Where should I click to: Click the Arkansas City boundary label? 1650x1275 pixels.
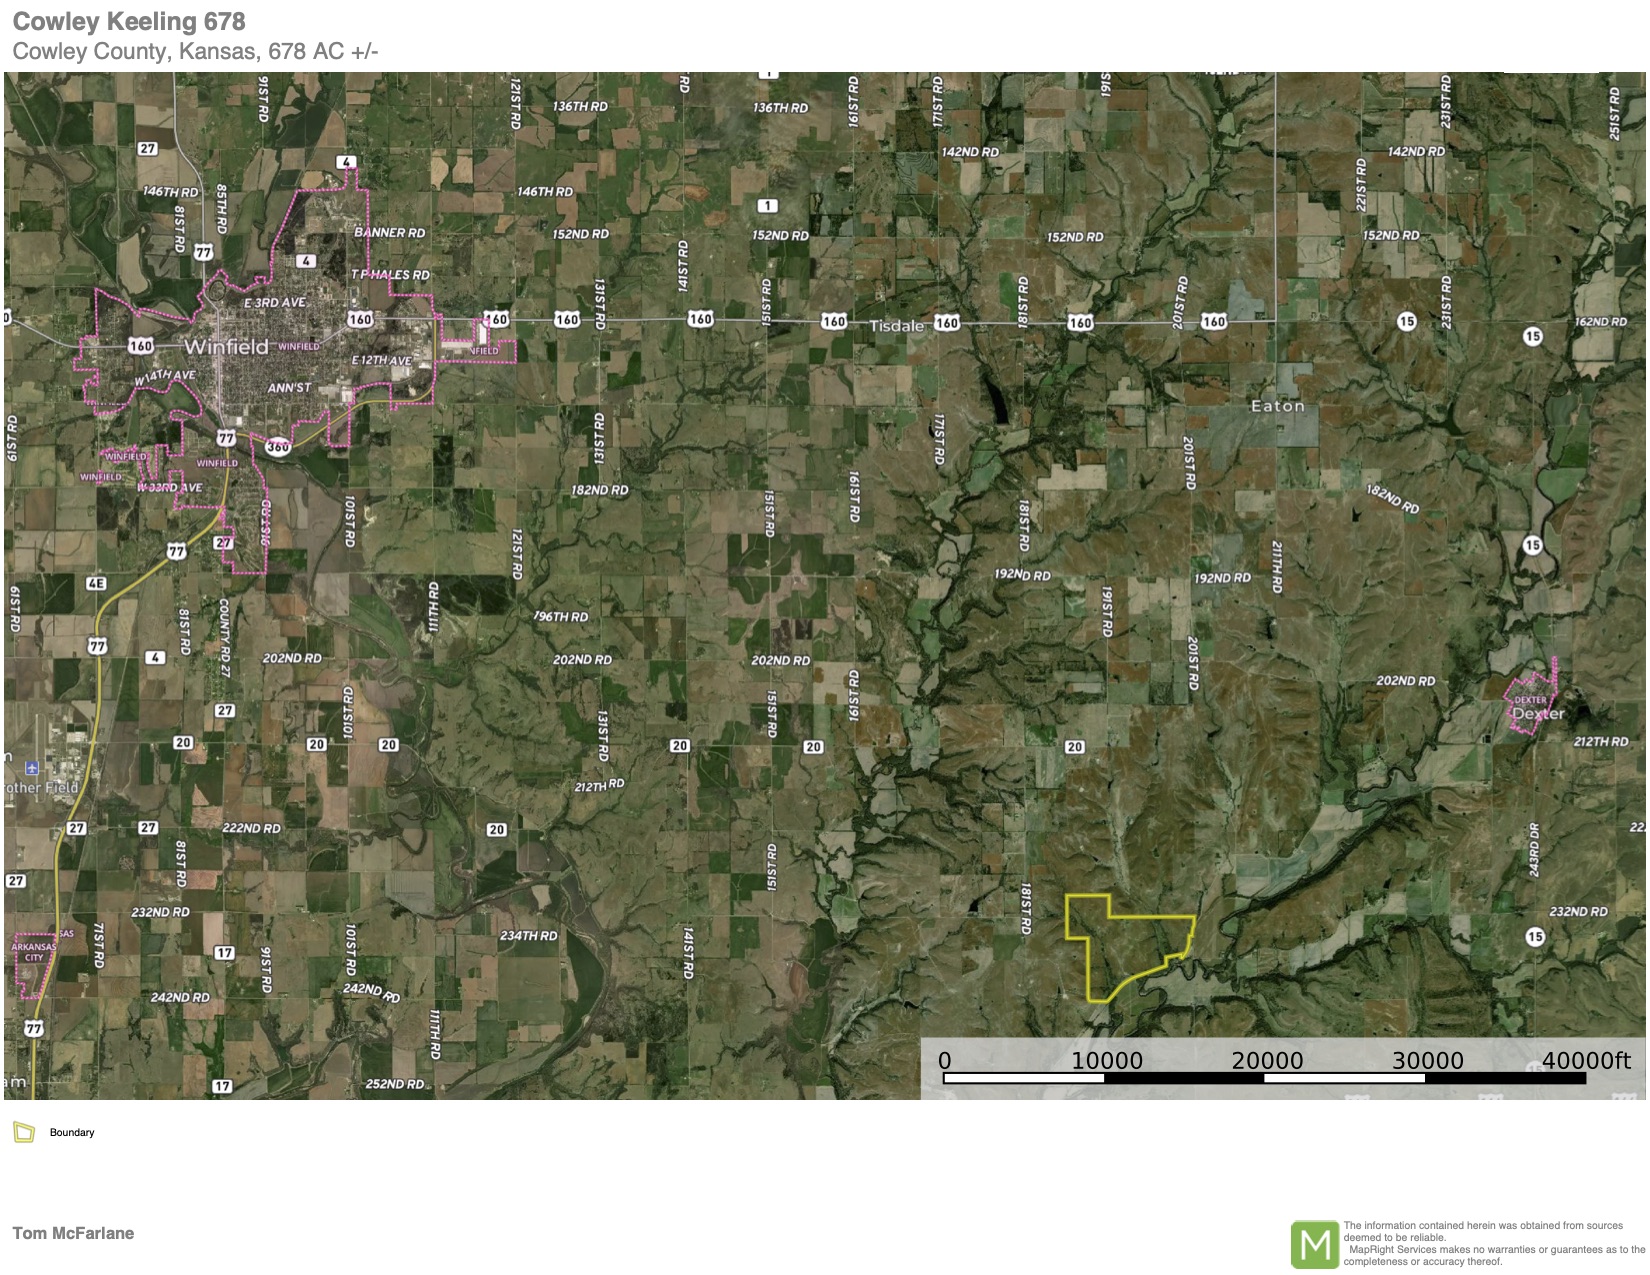pyautogui.click(x=34, y=951)
